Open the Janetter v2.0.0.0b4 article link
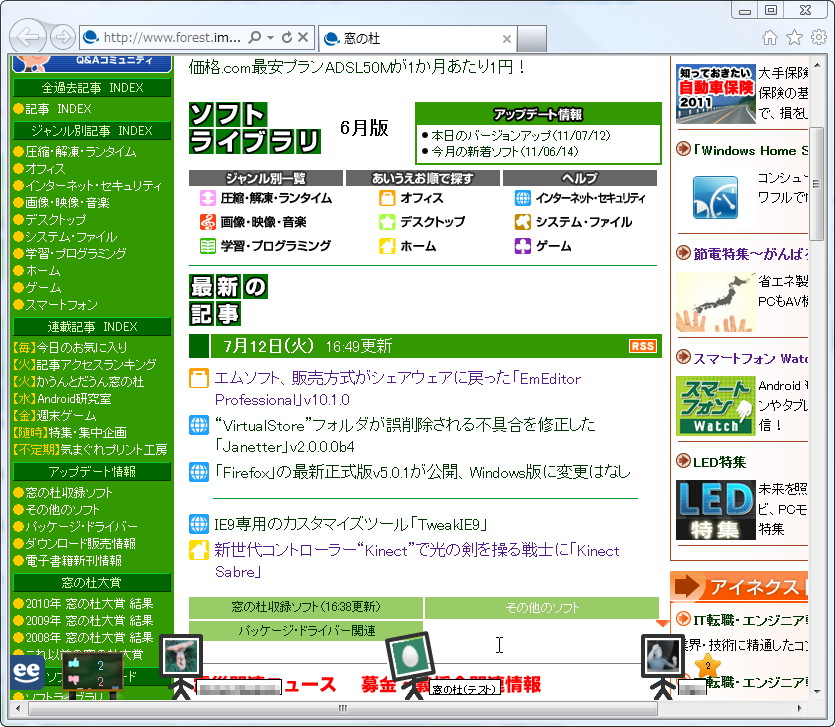The width and height of the screenshot is (835, 727). 404,436
